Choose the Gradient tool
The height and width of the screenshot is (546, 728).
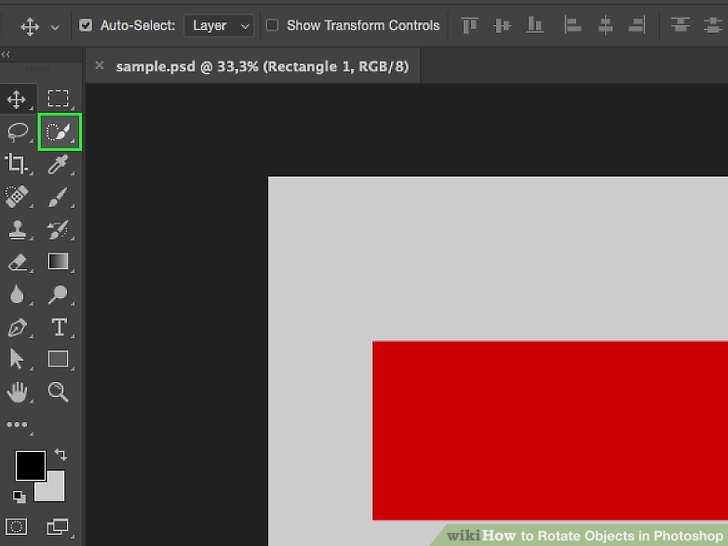coord(58,261)
